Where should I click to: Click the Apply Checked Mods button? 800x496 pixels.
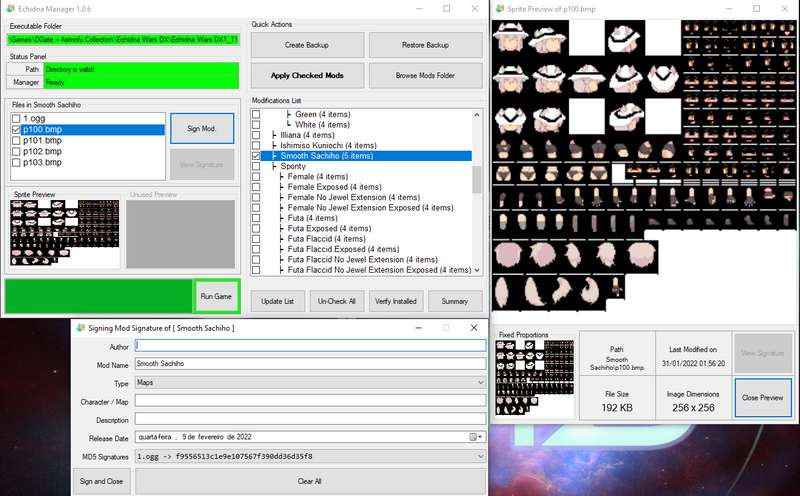307,76
